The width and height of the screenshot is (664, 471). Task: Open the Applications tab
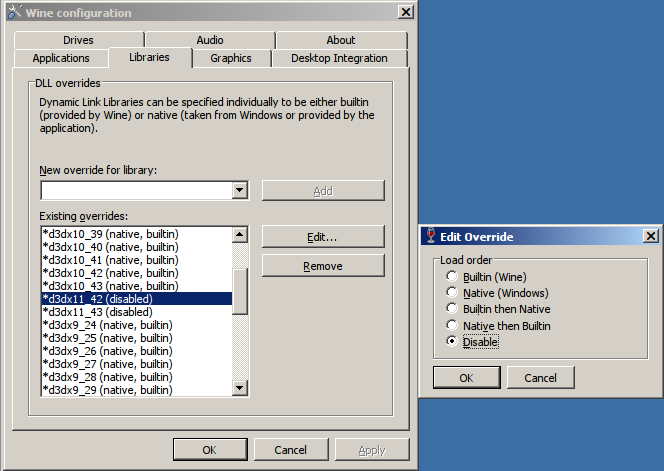pyautogui.click(x=61, y=58)
